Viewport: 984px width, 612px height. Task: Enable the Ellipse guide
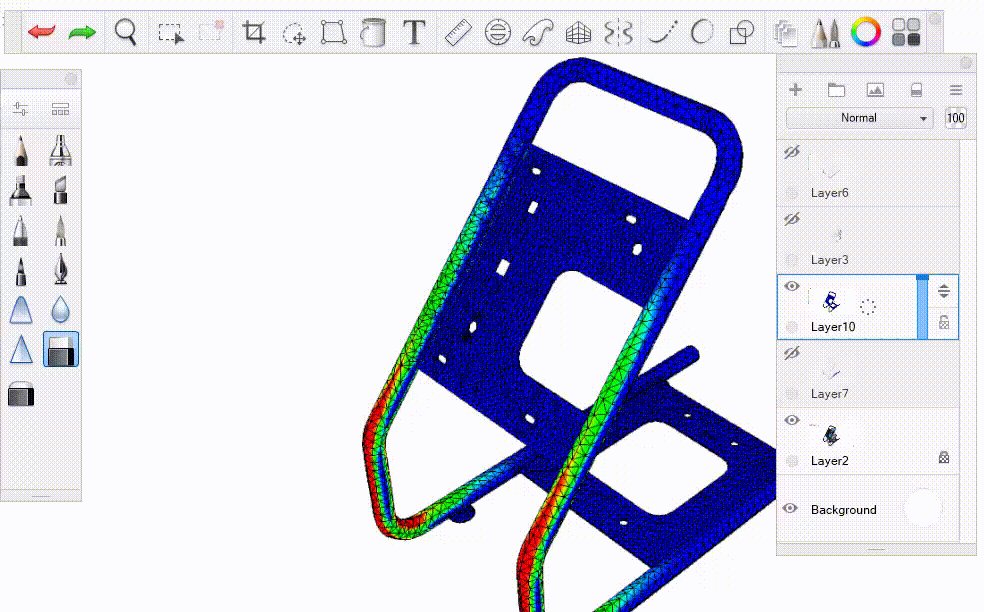click(x=498, y=32)
